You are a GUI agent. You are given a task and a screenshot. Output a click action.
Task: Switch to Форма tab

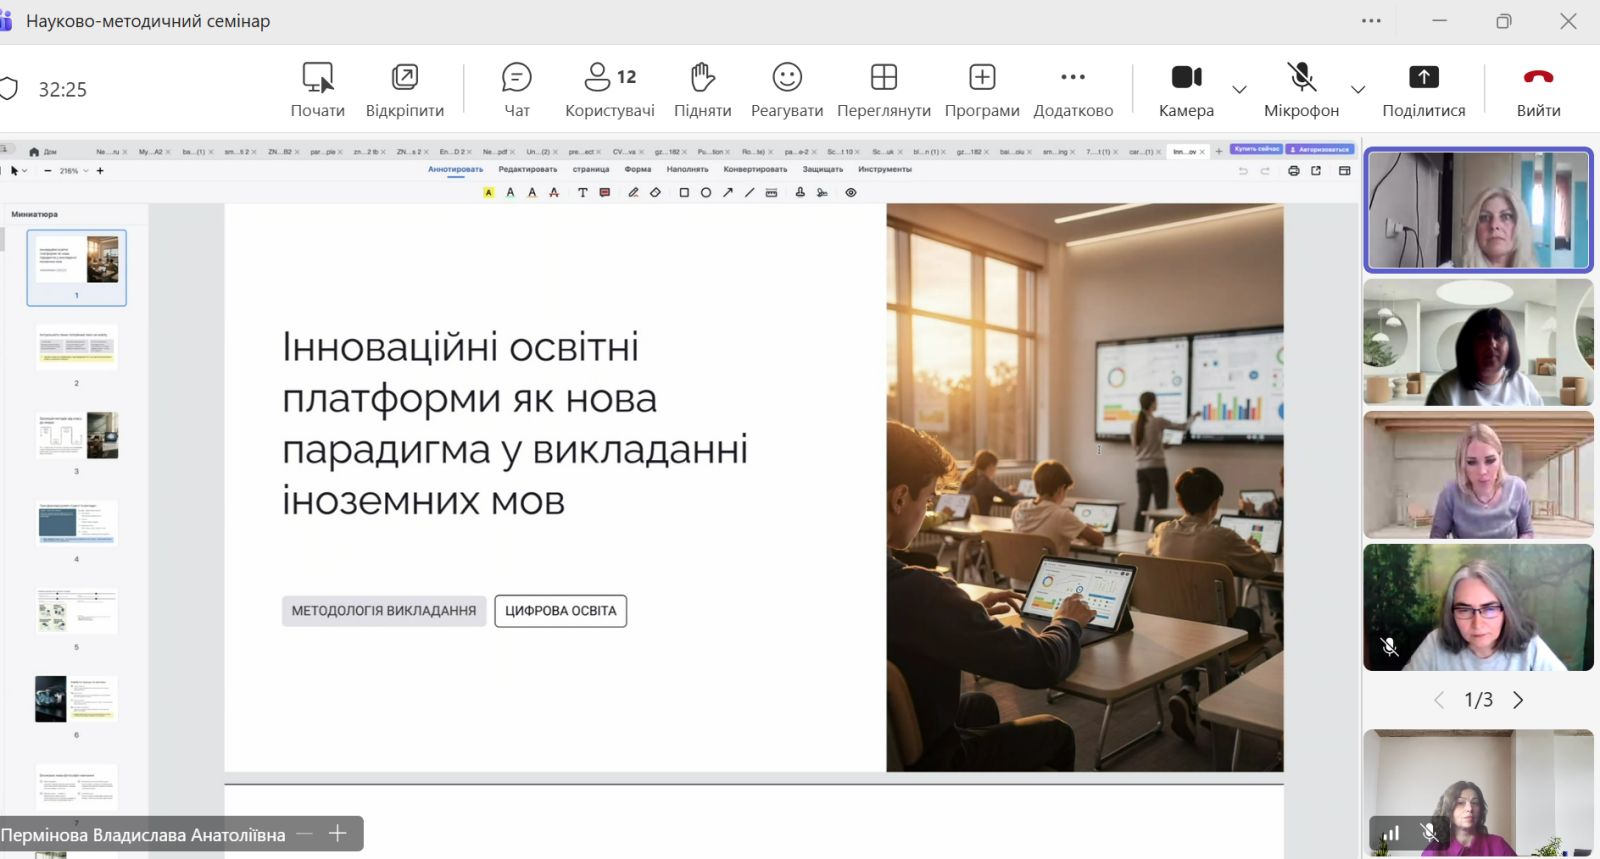(x=638, y=169)
